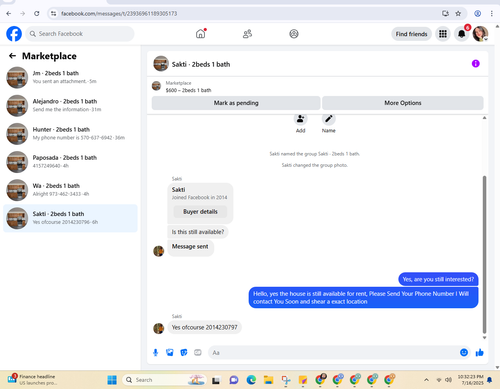500x389 pixels.
Task: Click the Find friends button
Action: (411, 34)
